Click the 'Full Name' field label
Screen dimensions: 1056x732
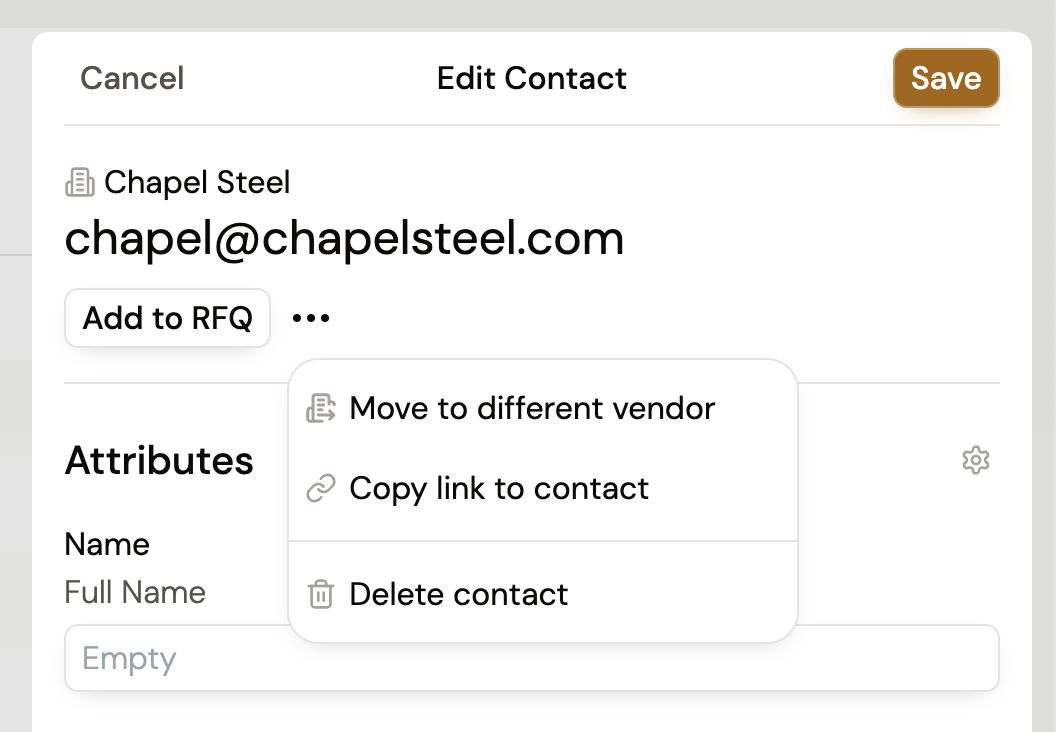(x=135, y=592)
